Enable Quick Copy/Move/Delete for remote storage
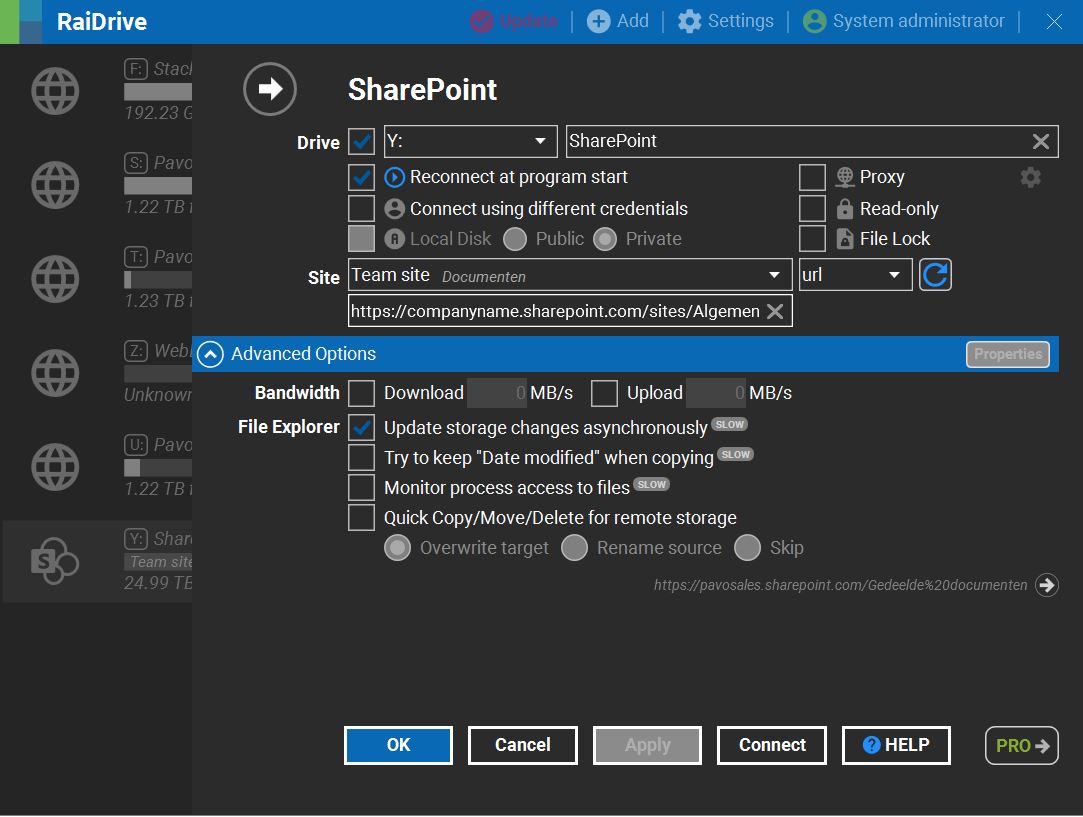This screenshot has height=817, width=1083. pyautogui.click(x=361, y=517)
